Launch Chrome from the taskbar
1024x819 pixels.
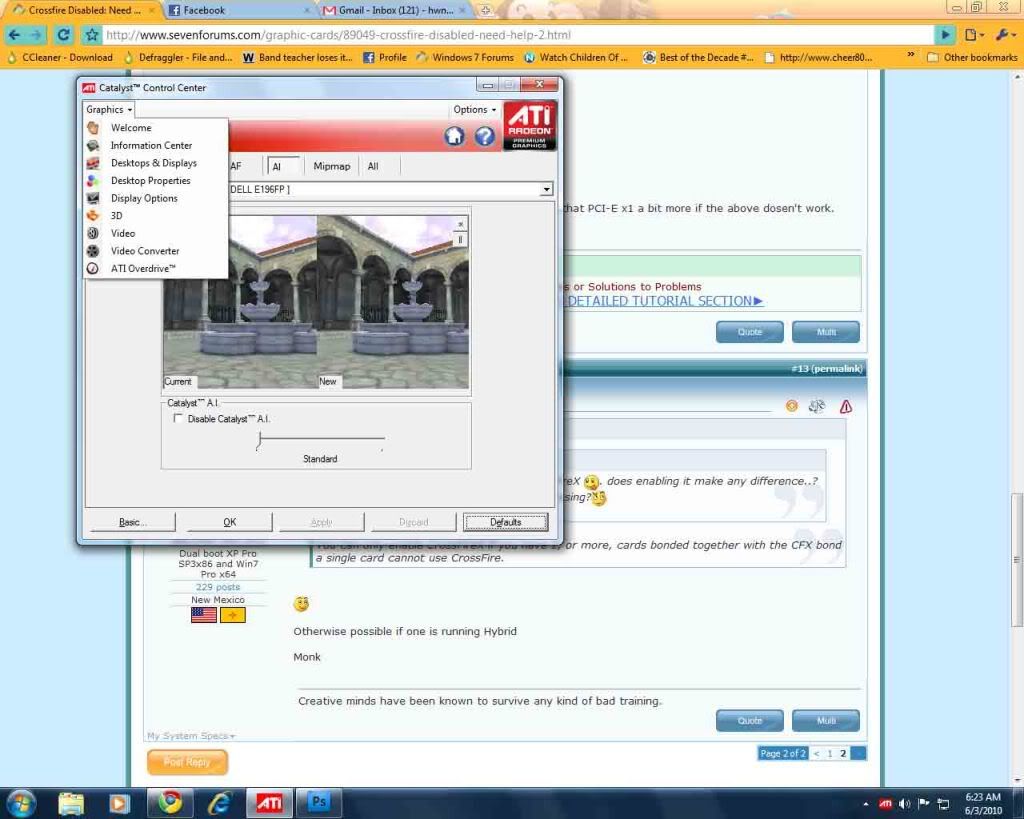[170, 803]
